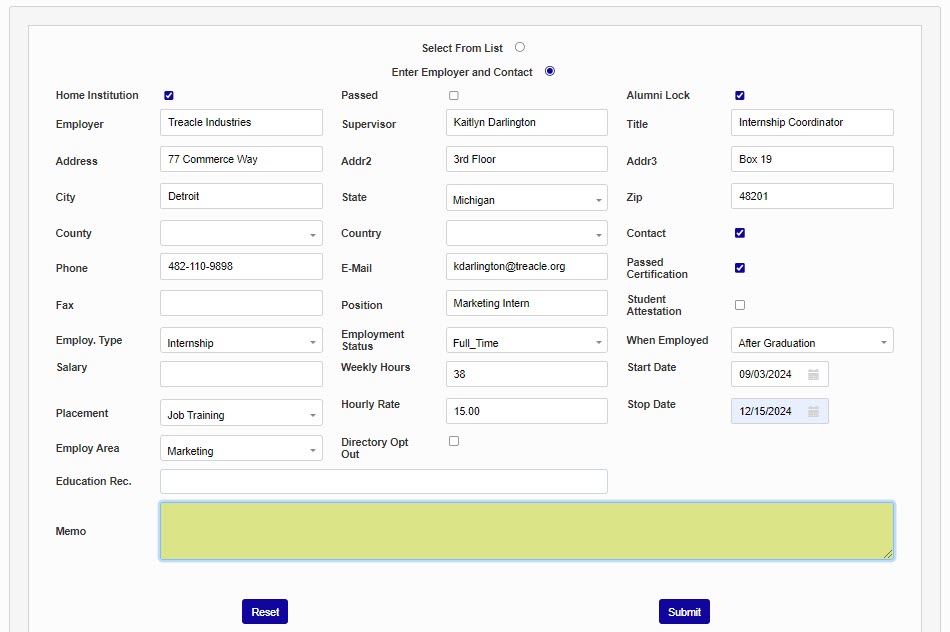Focus the empty Salary input field

pyautogui.click(x=241, y=374)
